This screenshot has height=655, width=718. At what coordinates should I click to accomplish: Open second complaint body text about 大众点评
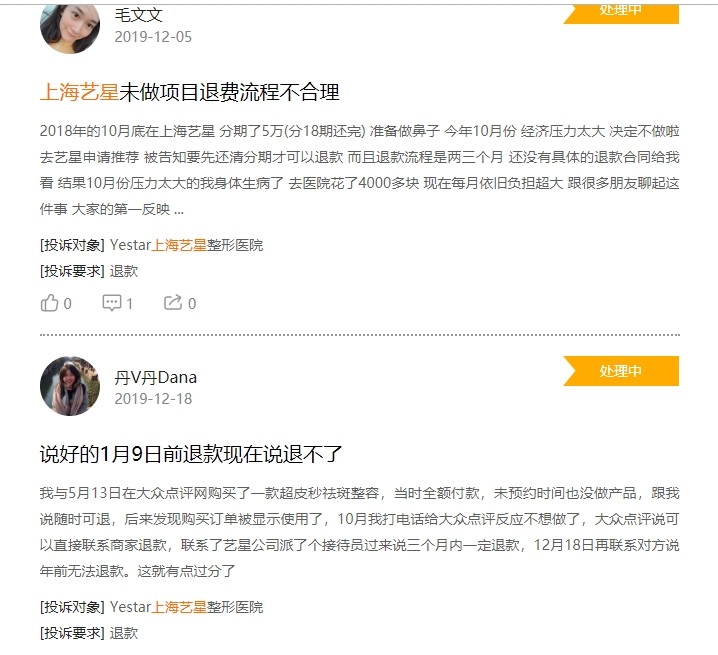359,532
